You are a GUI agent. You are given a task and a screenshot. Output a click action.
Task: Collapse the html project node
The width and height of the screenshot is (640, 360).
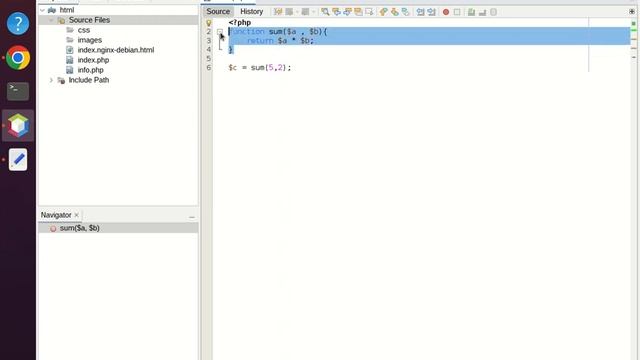[x=42, y=10]
